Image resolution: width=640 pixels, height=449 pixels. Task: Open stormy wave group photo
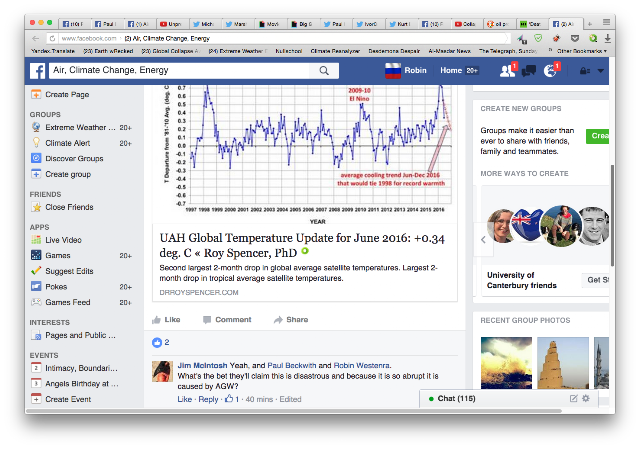click(x=506, y=362)
